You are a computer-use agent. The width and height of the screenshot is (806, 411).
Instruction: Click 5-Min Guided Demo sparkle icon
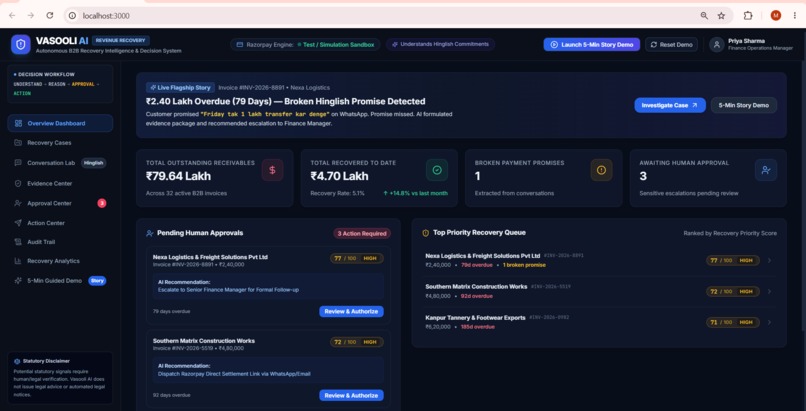click(18, 281)
